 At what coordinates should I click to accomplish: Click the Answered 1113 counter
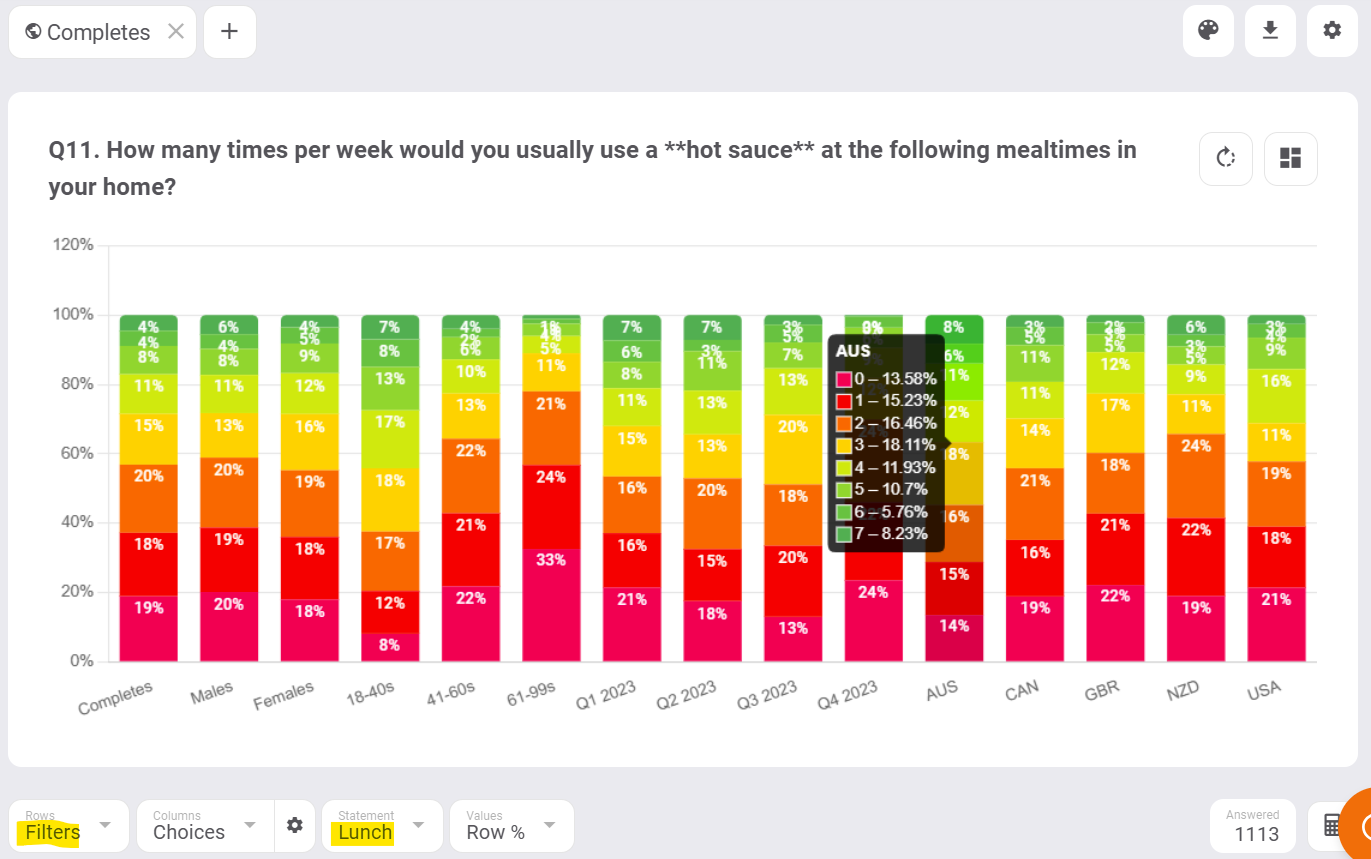[x=1253, y=825]
